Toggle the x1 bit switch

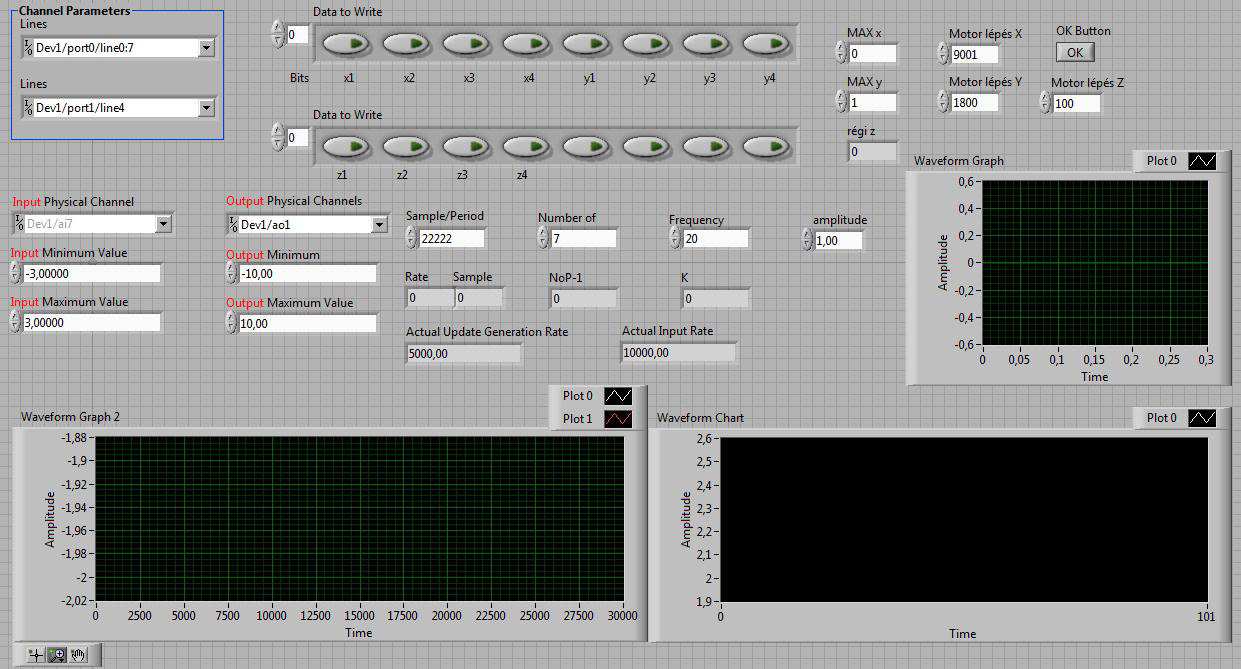[348, 44]
